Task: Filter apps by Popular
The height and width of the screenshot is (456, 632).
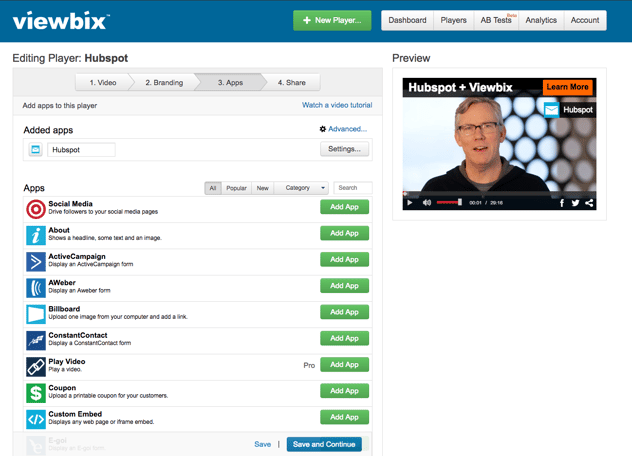Action: pyautogui.click(x=236, y=188)
